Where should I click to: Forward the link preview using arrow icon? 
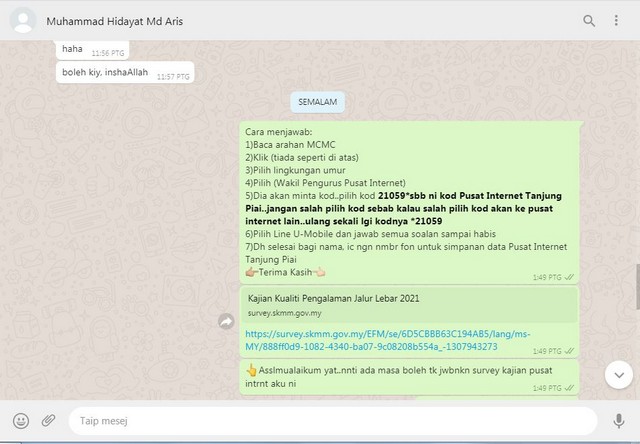click(226, 321)
